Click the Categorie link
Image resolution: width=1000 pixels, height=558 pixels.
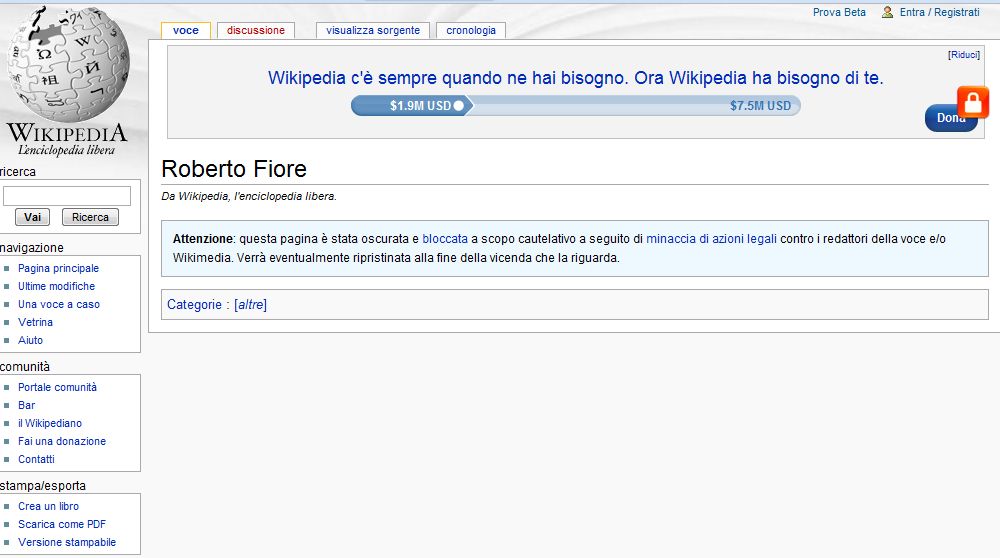pyautogui.click(x=194, y=305)
